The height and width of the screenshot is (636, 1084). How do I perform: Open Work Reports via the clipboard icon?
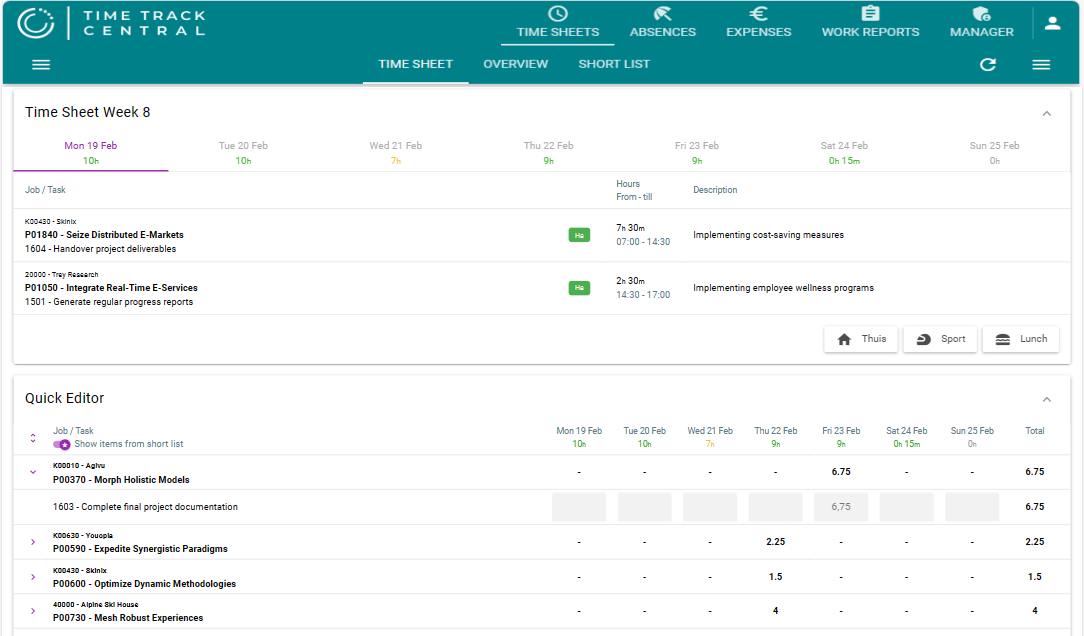(870, 14)
